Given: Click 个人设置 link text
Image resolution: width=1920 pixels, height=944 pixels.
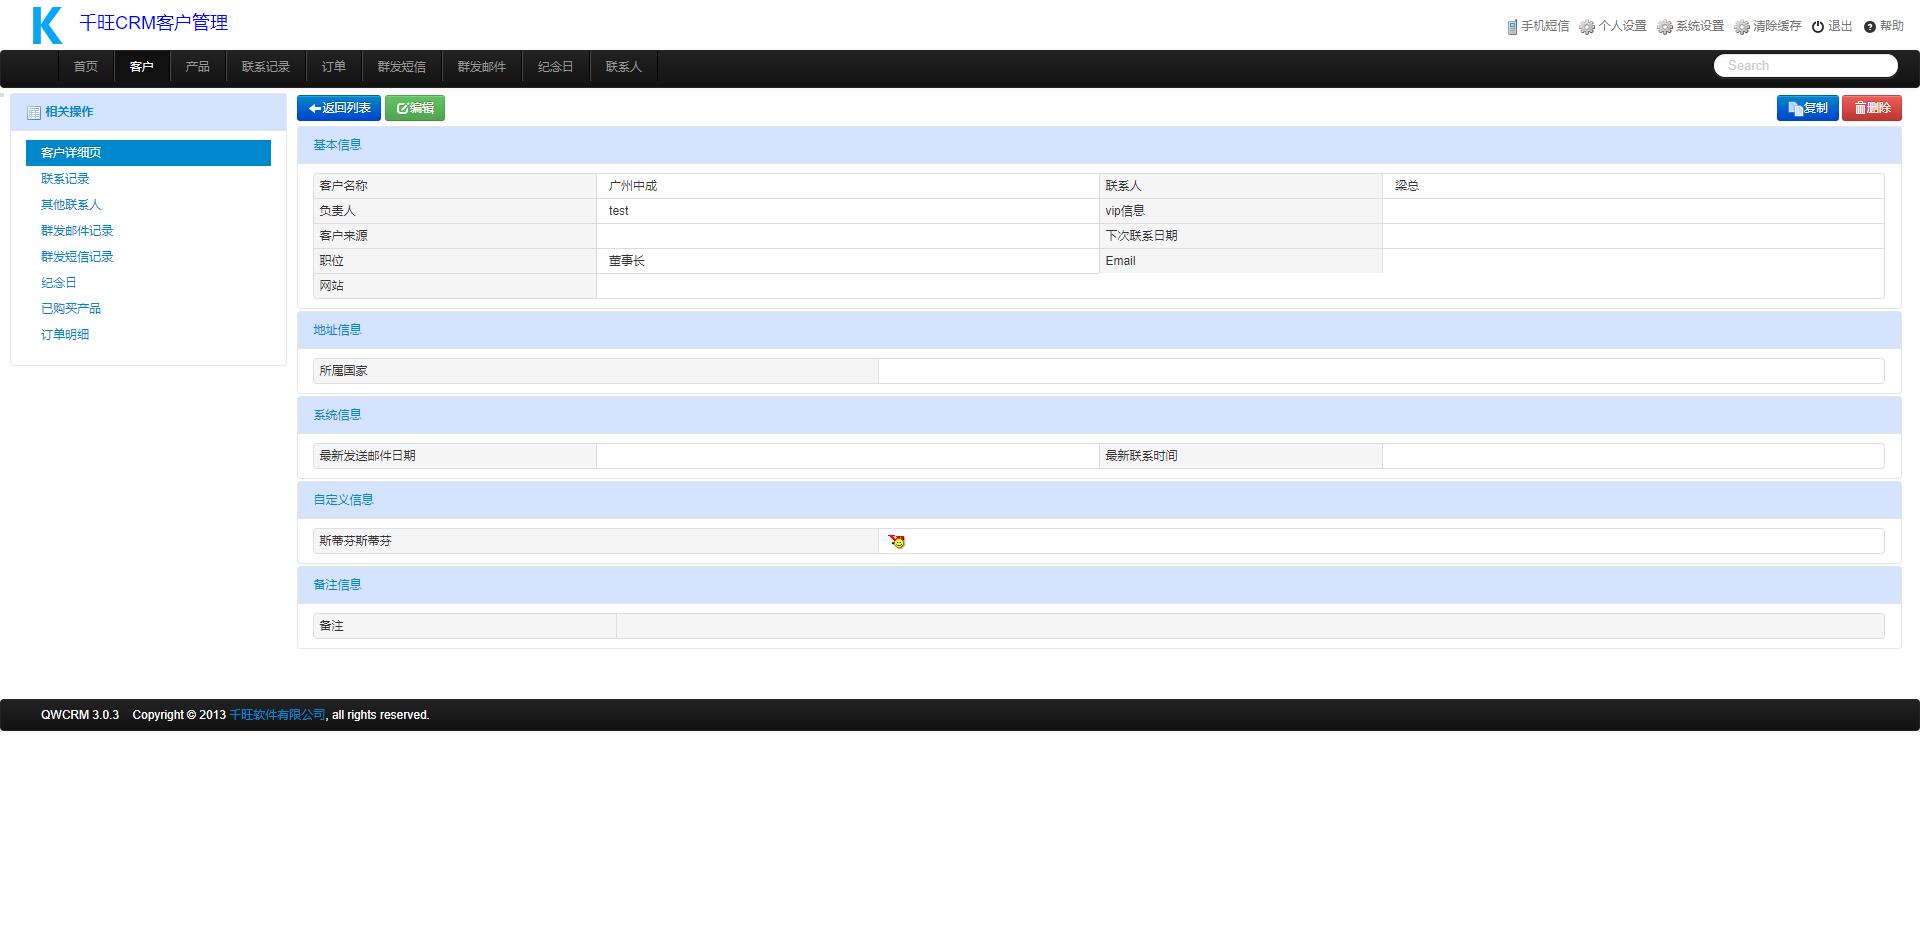Looking at the screenshot, I should point(1622,26).
